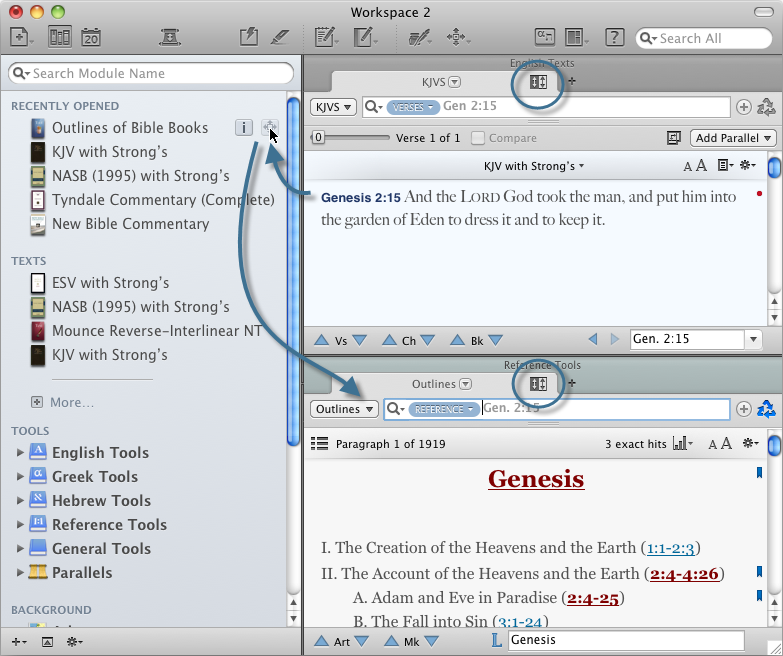Toggle the REFERENCE search mode pill
The width and height of the screenshot is (783, 656).
click(x=442, y=409)
